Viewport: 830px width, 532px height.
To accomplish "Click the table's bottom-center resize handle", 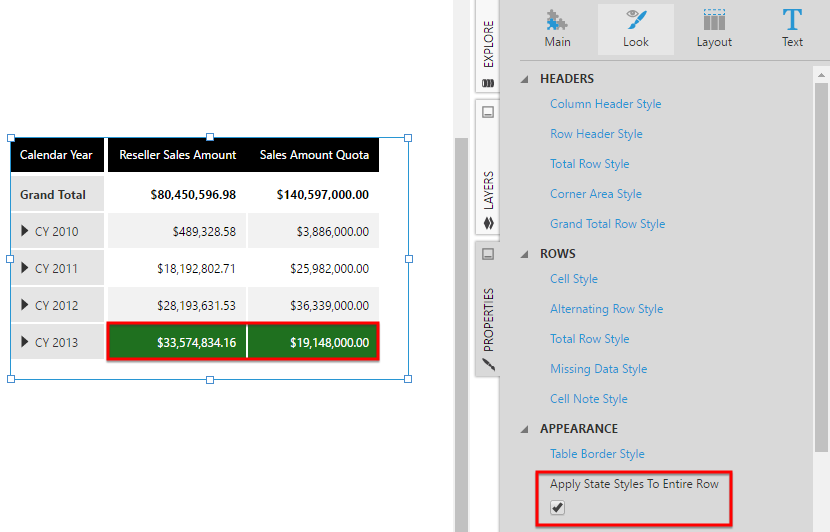I will tap(210, 380).
